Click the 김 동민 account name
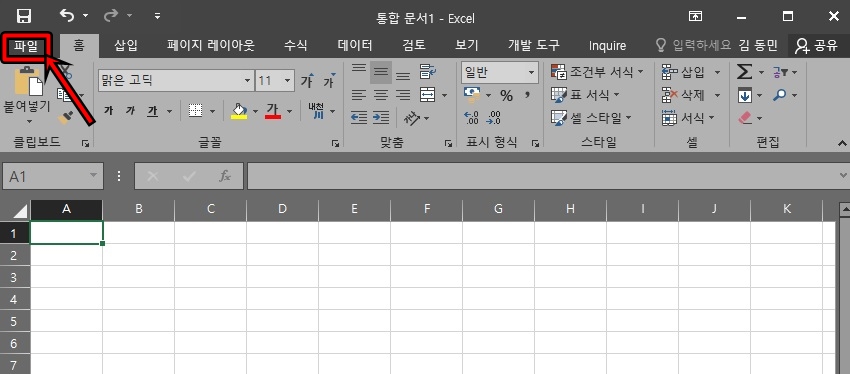This screenshot has height=374, width=850. [x=758, y=46]
